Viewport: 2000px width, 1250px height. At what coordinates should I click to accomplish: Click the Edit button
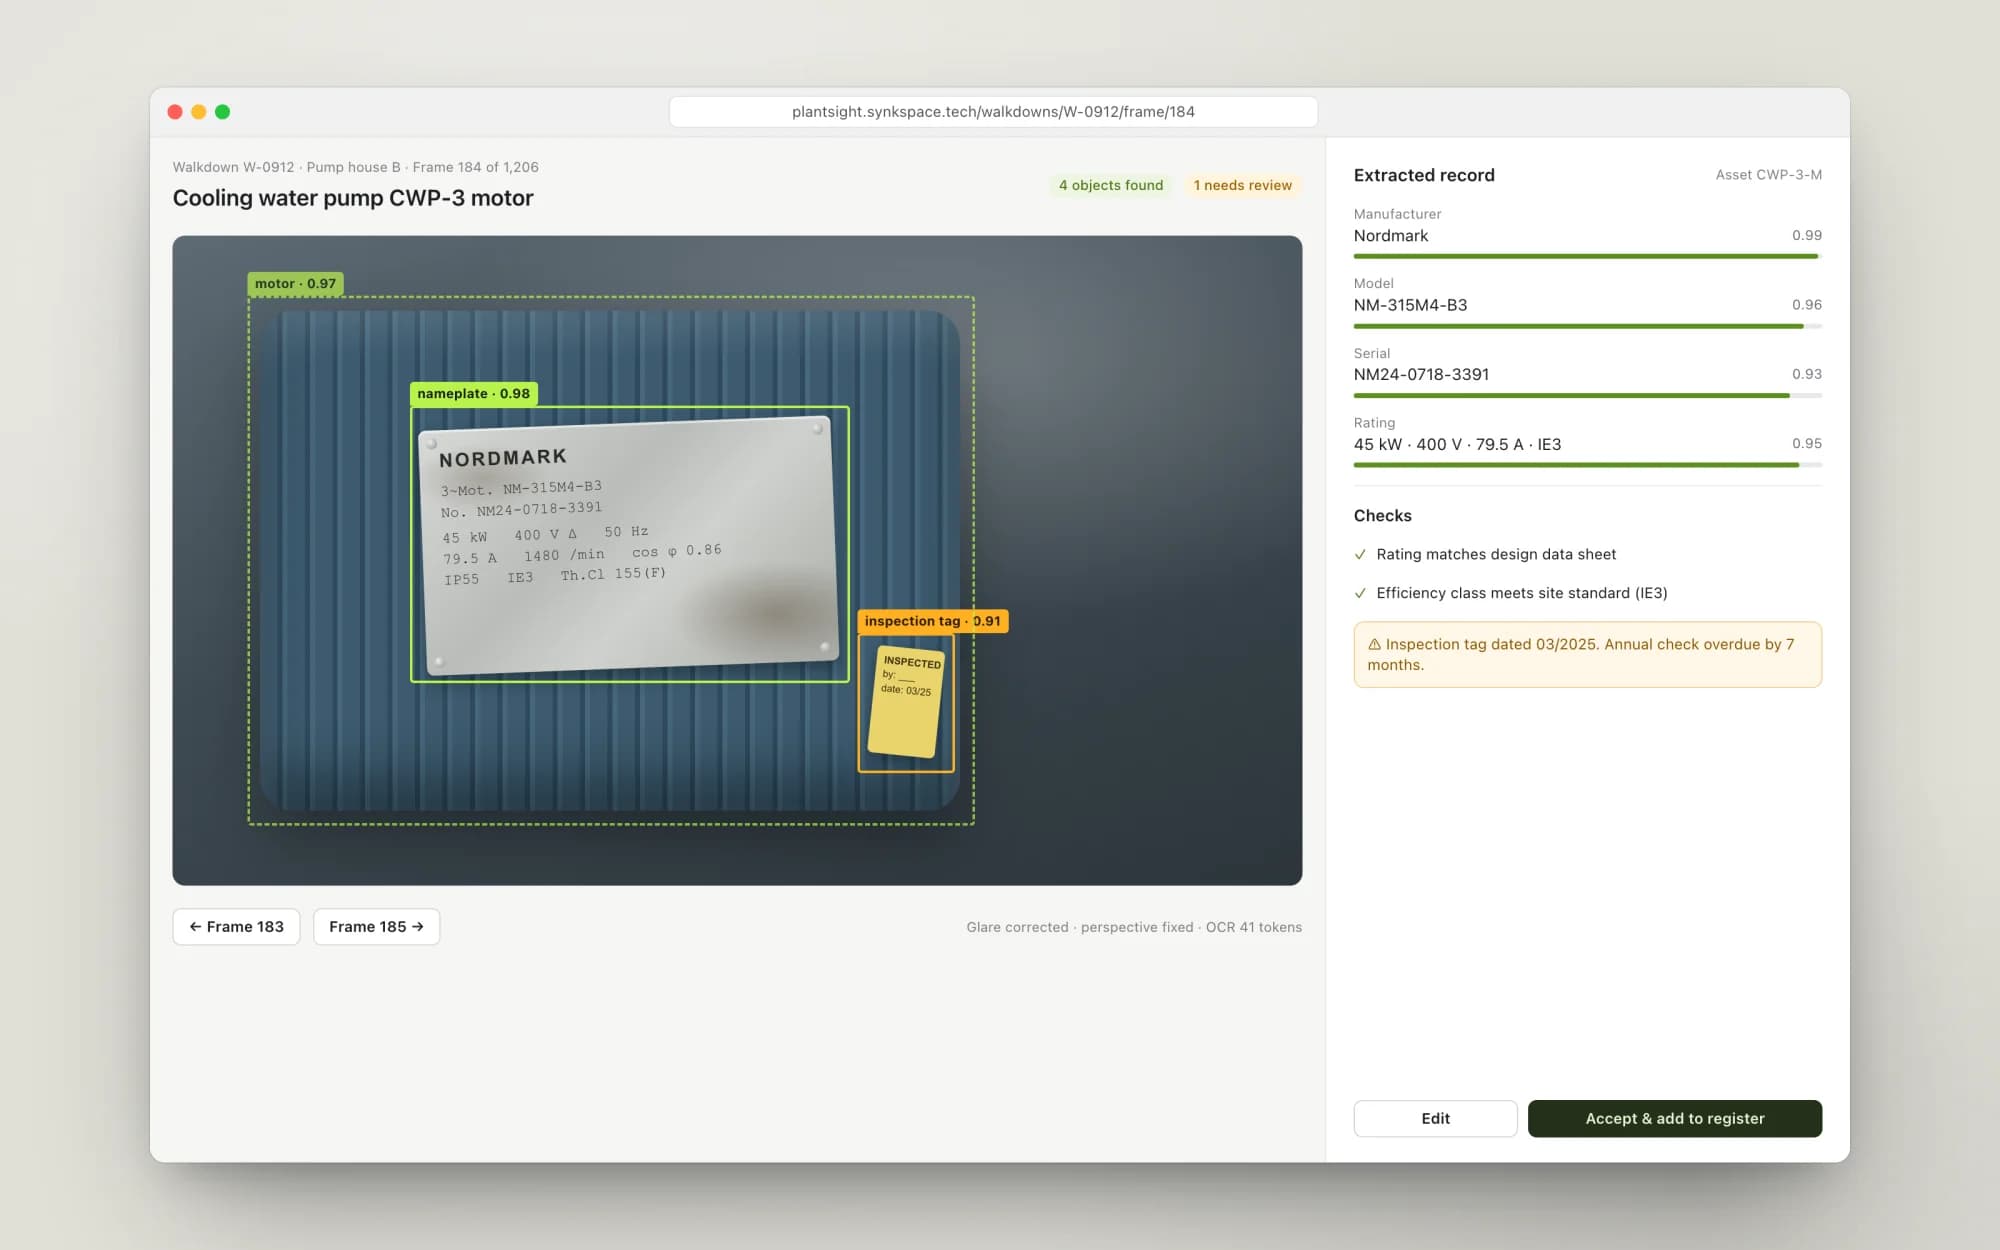pos(1435,1118)
